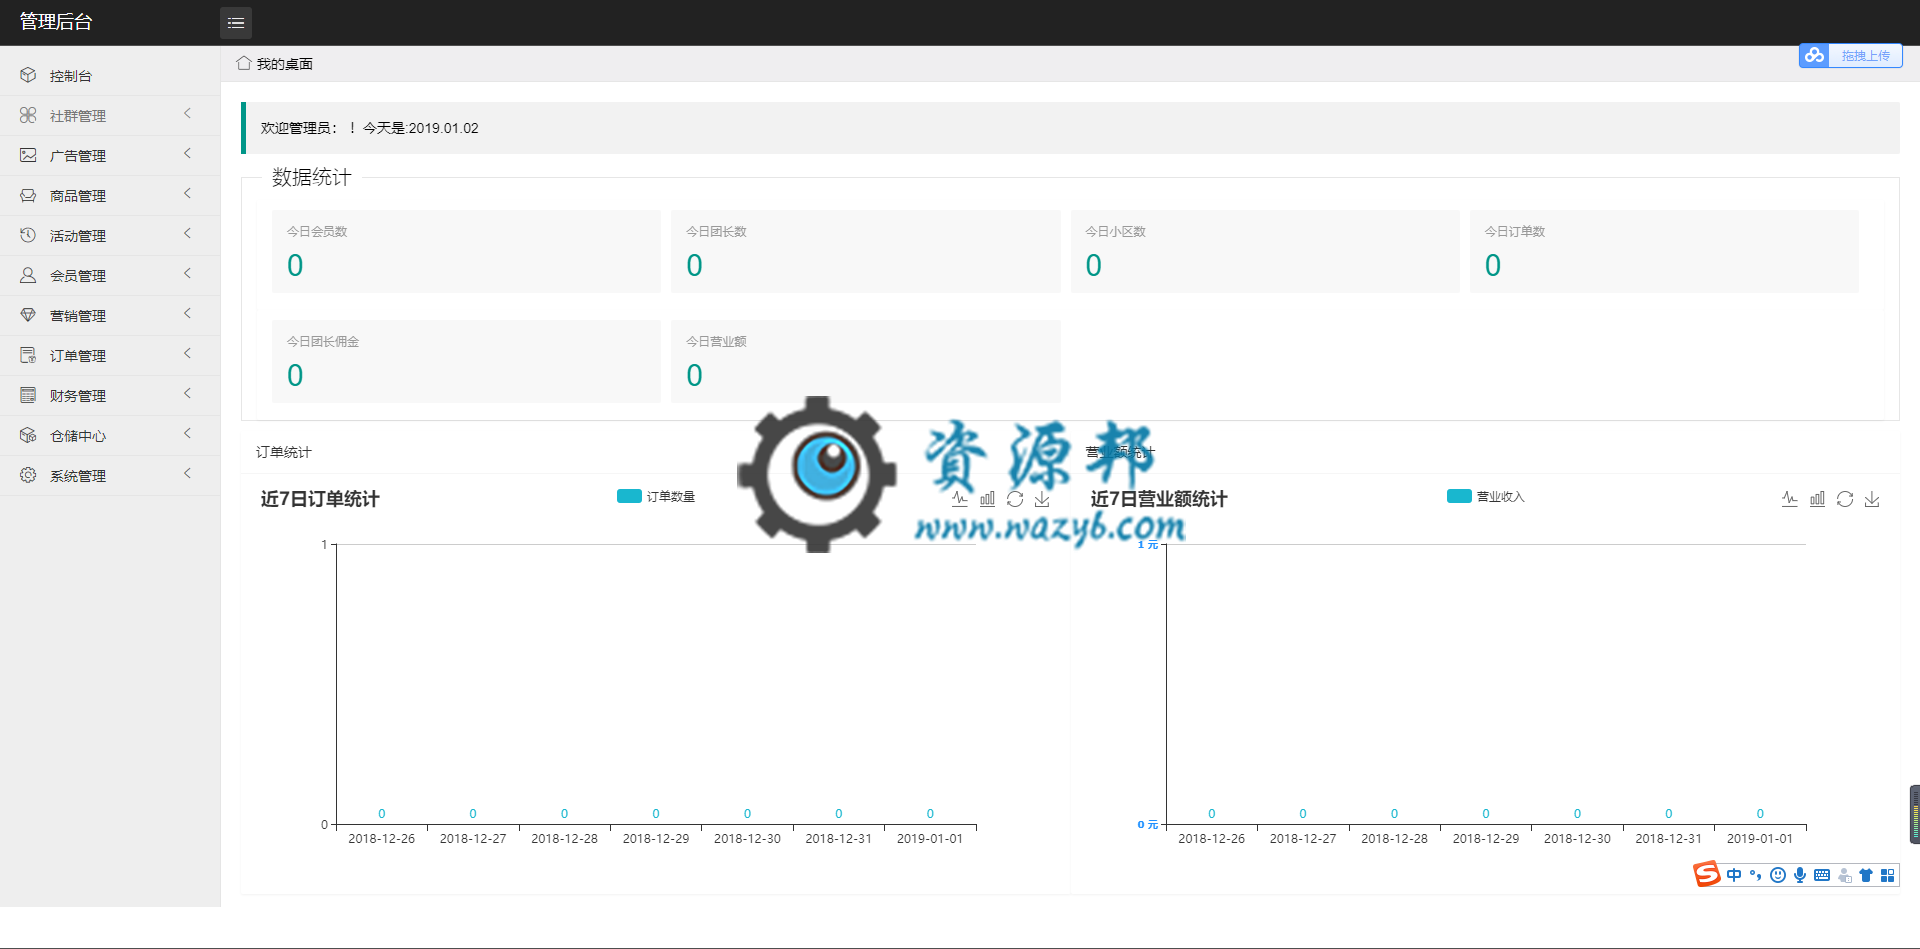1920x949 pixels.
Task: Expand the 系统管理 chevron arrow
Action: (187, 474)
